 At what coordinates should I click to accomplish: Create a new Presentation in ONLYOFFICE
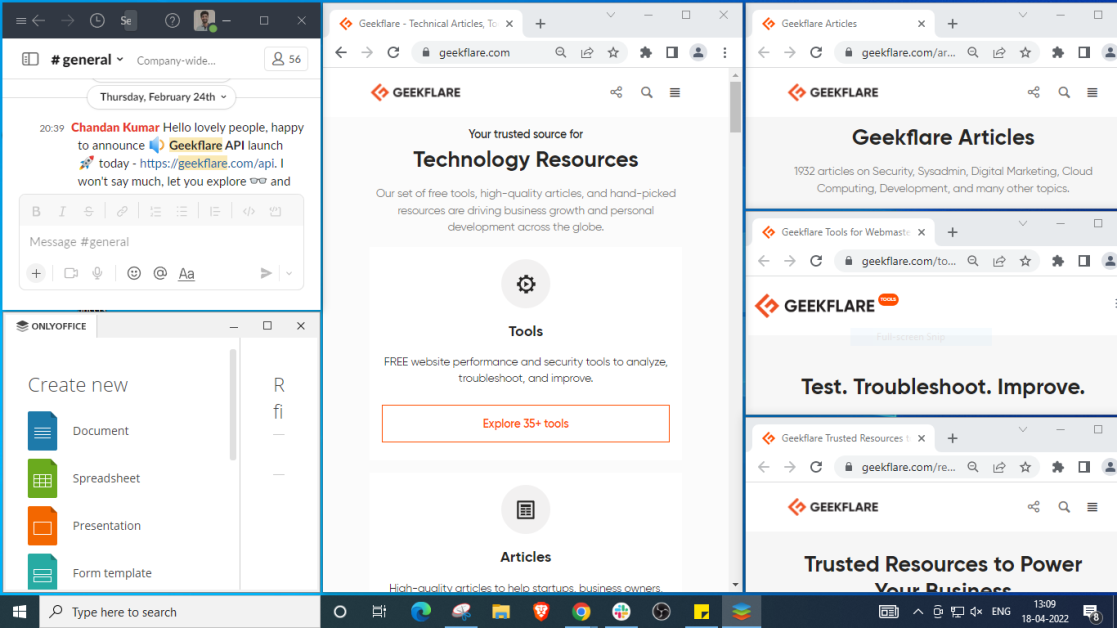pyautogui.click(x=106, y=525)
